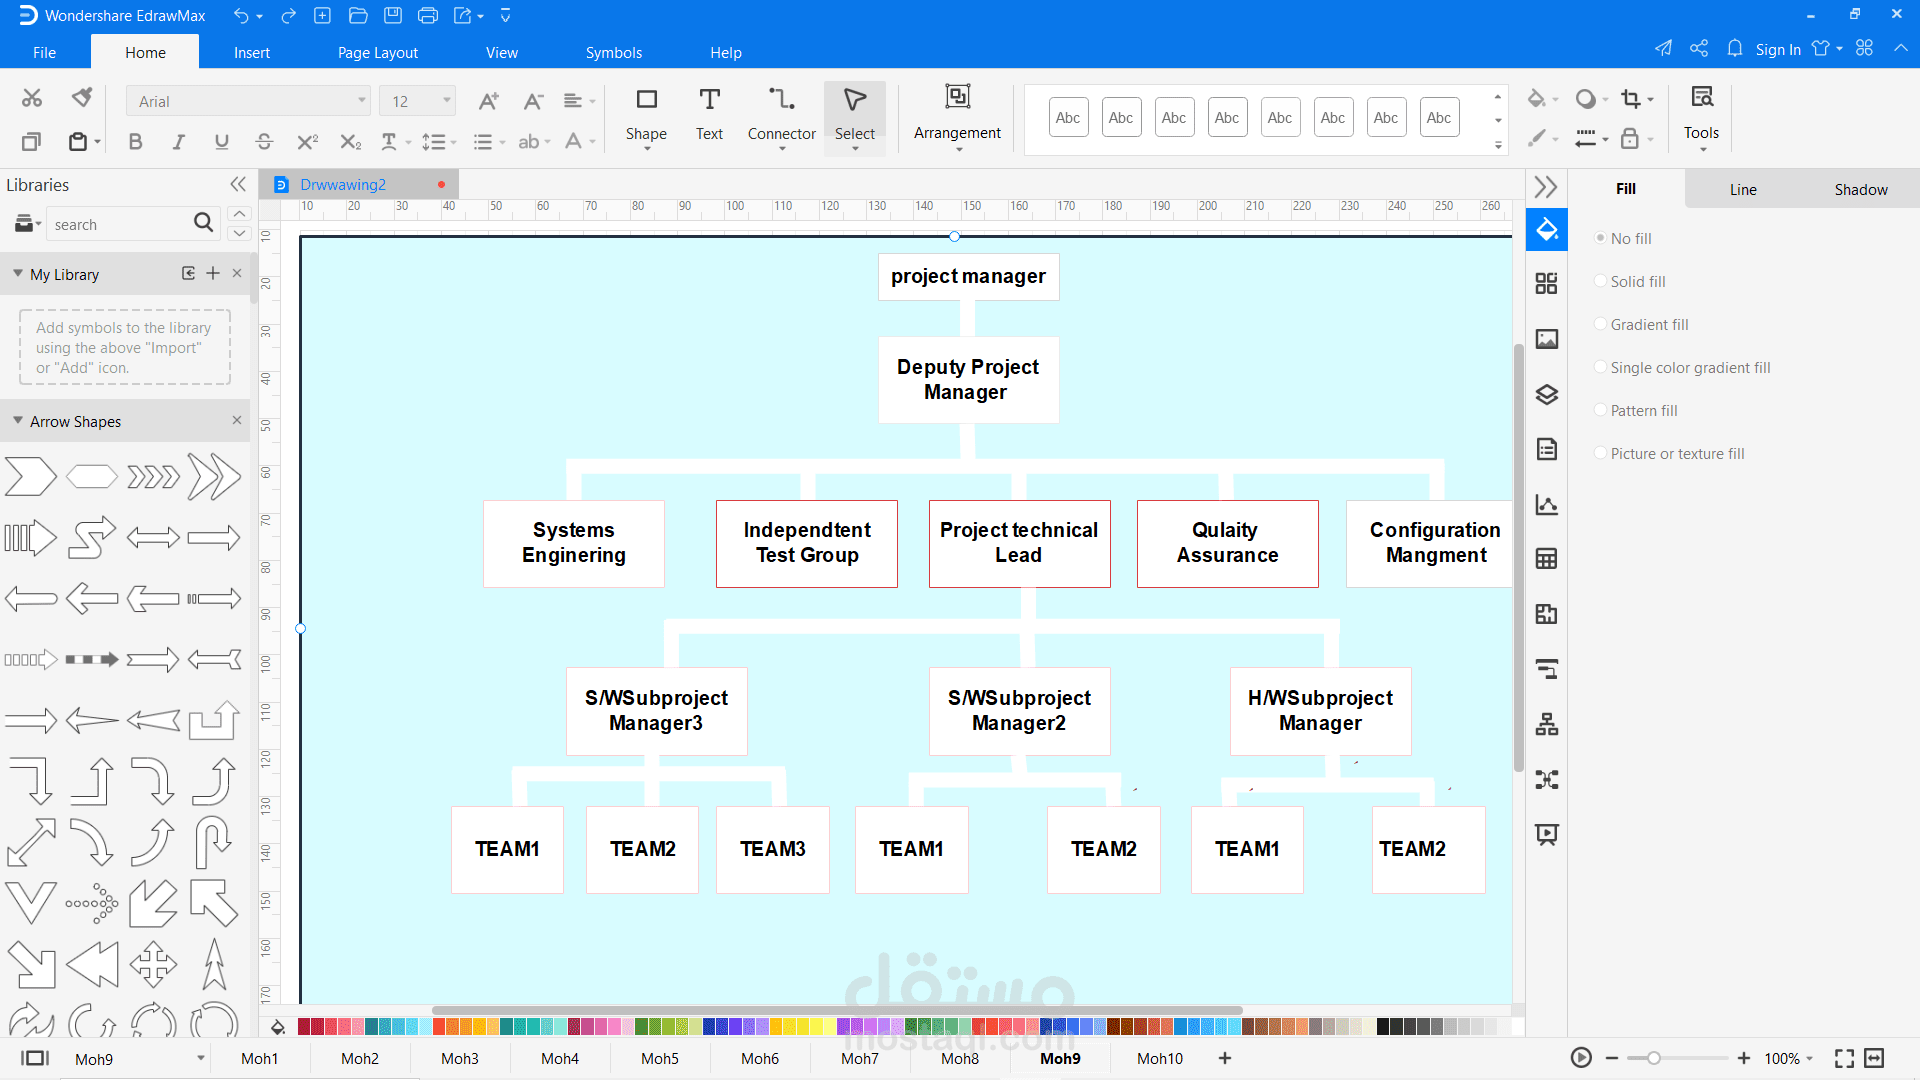The image size is (1920, 1080).
Task: Pick the first red swatch in the palette
Action: point(304,1026)
